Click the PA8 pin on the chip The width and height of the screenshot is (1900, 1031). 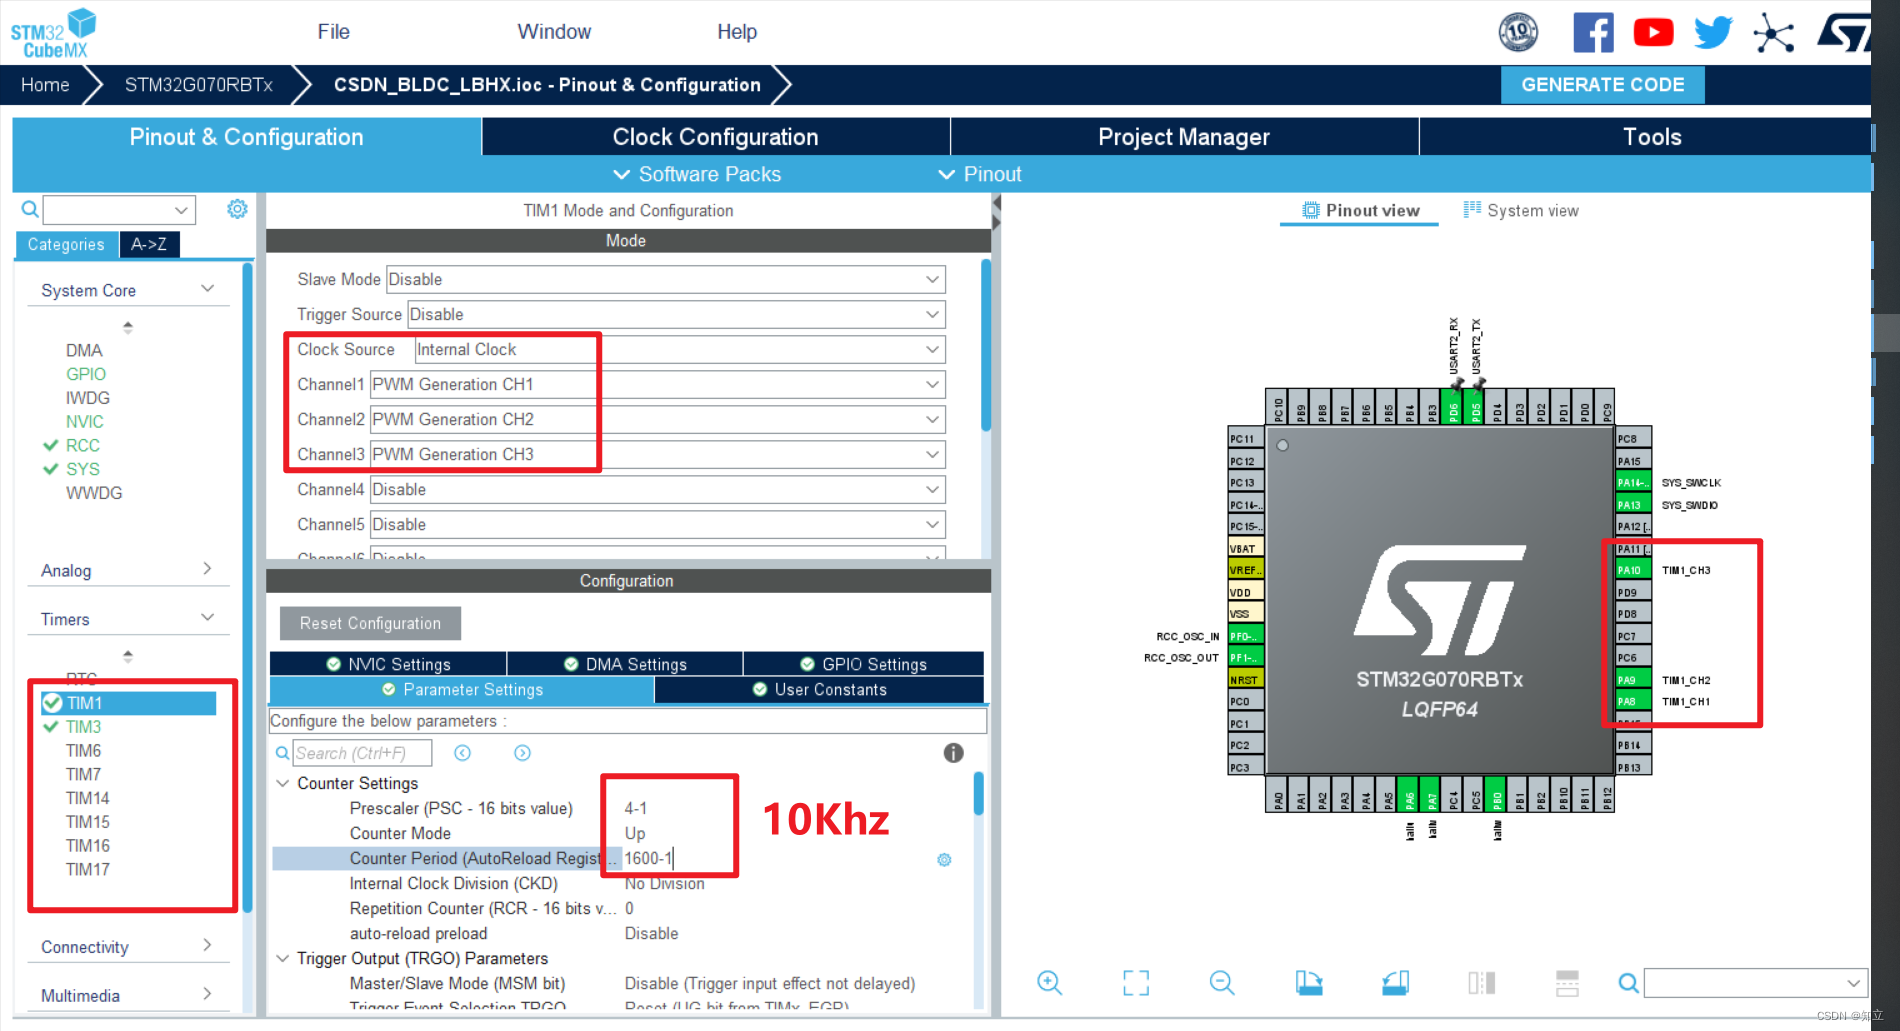(1634, 702)
